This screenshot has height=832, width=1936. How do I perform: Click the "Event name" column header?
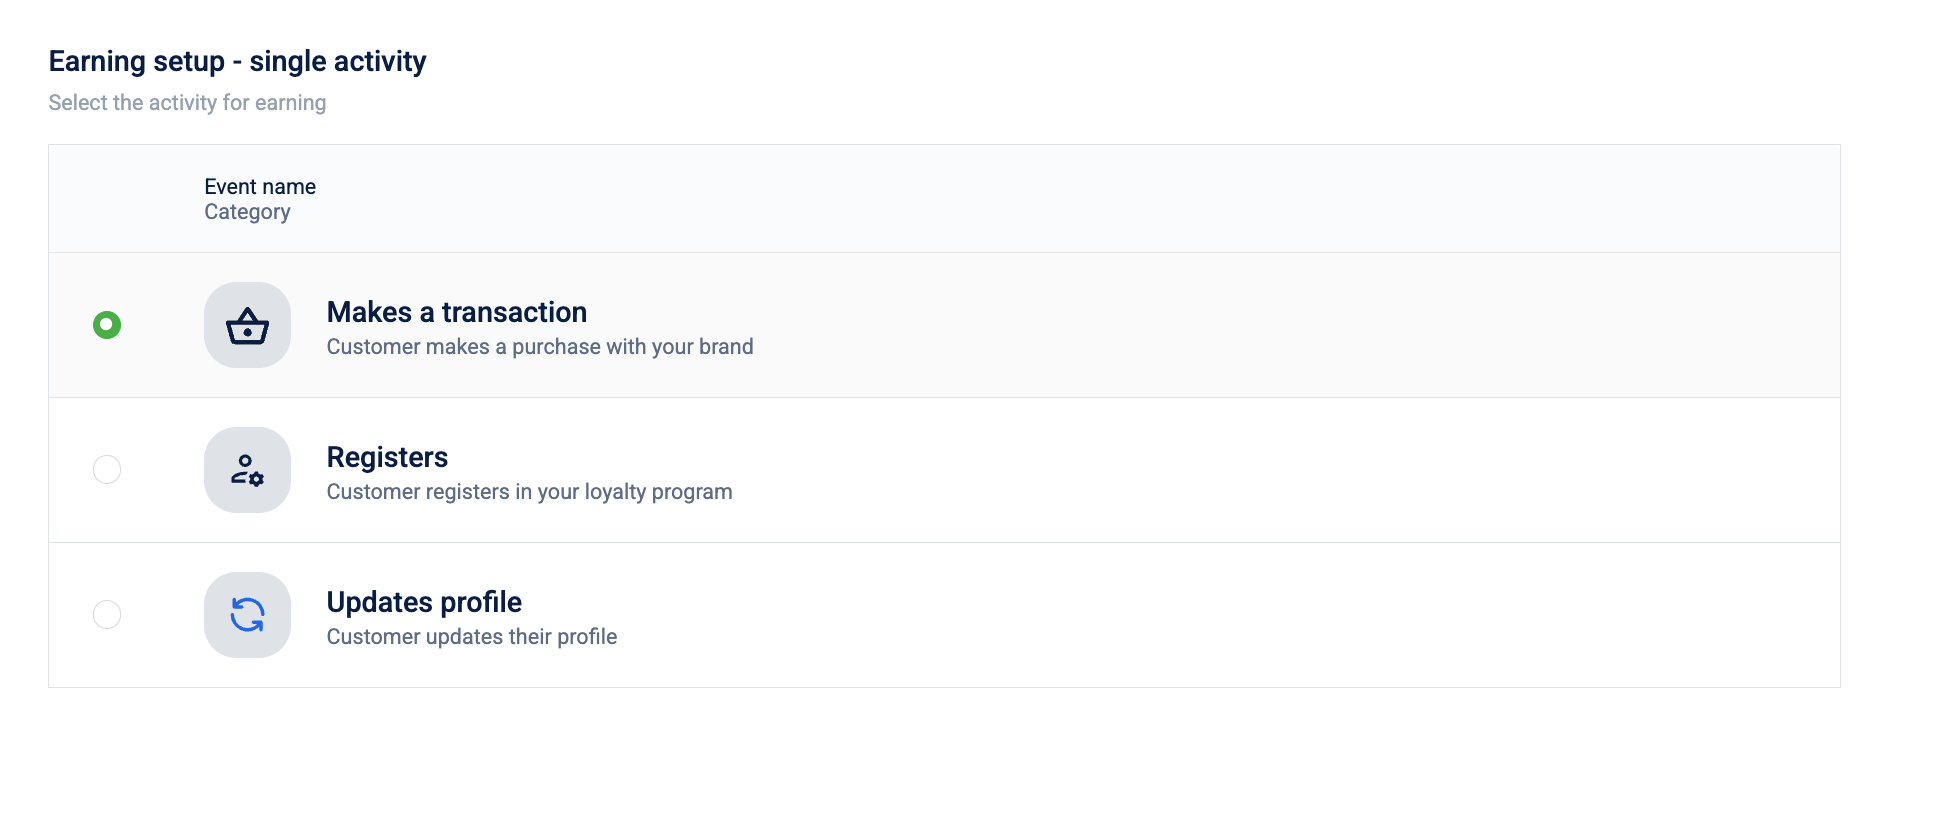(x=260, y=187)
